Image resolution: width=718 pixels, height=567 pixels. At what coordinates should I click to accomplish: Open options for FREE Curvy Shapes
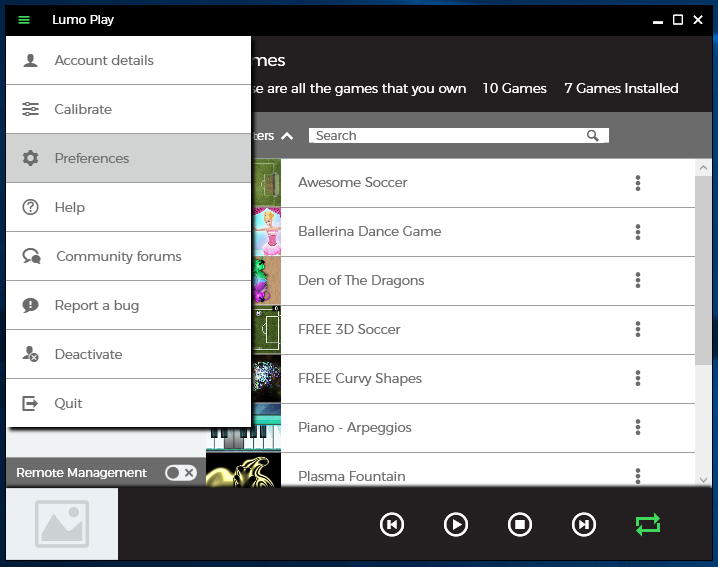coord(637,379)
